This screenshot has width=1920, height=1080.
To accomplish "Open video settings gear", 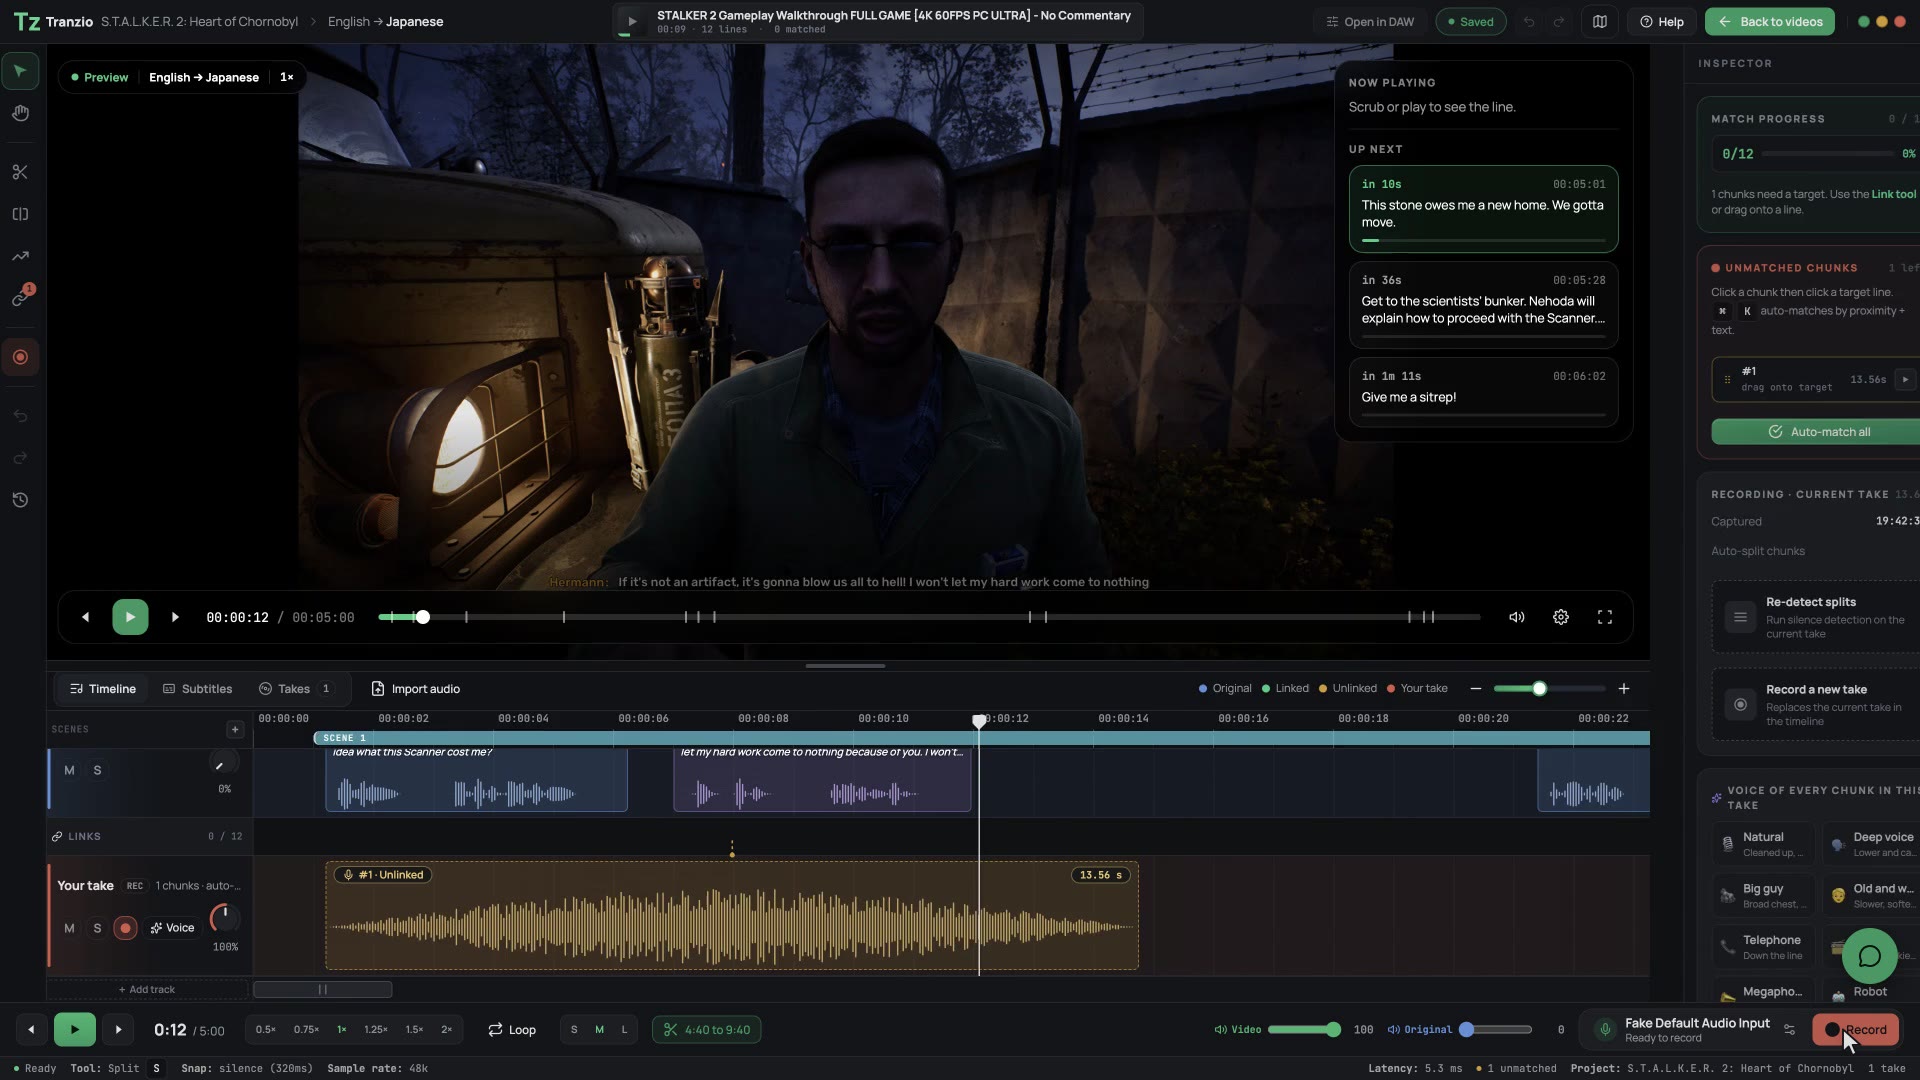I will pyautogui.click(x=1560, y=617).
